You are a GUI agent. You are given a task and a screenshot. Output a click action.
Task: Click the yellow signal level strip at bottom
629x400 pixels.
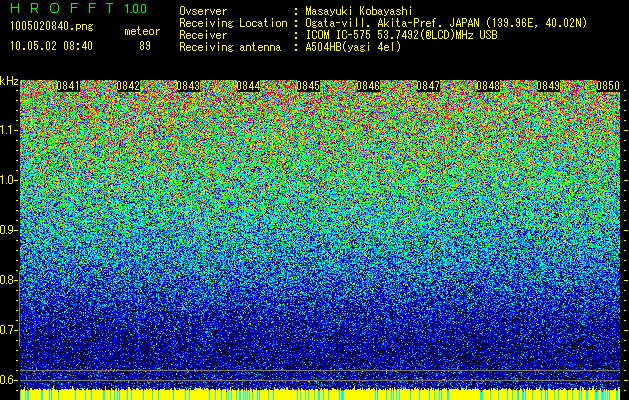click(x=320, y=394)
